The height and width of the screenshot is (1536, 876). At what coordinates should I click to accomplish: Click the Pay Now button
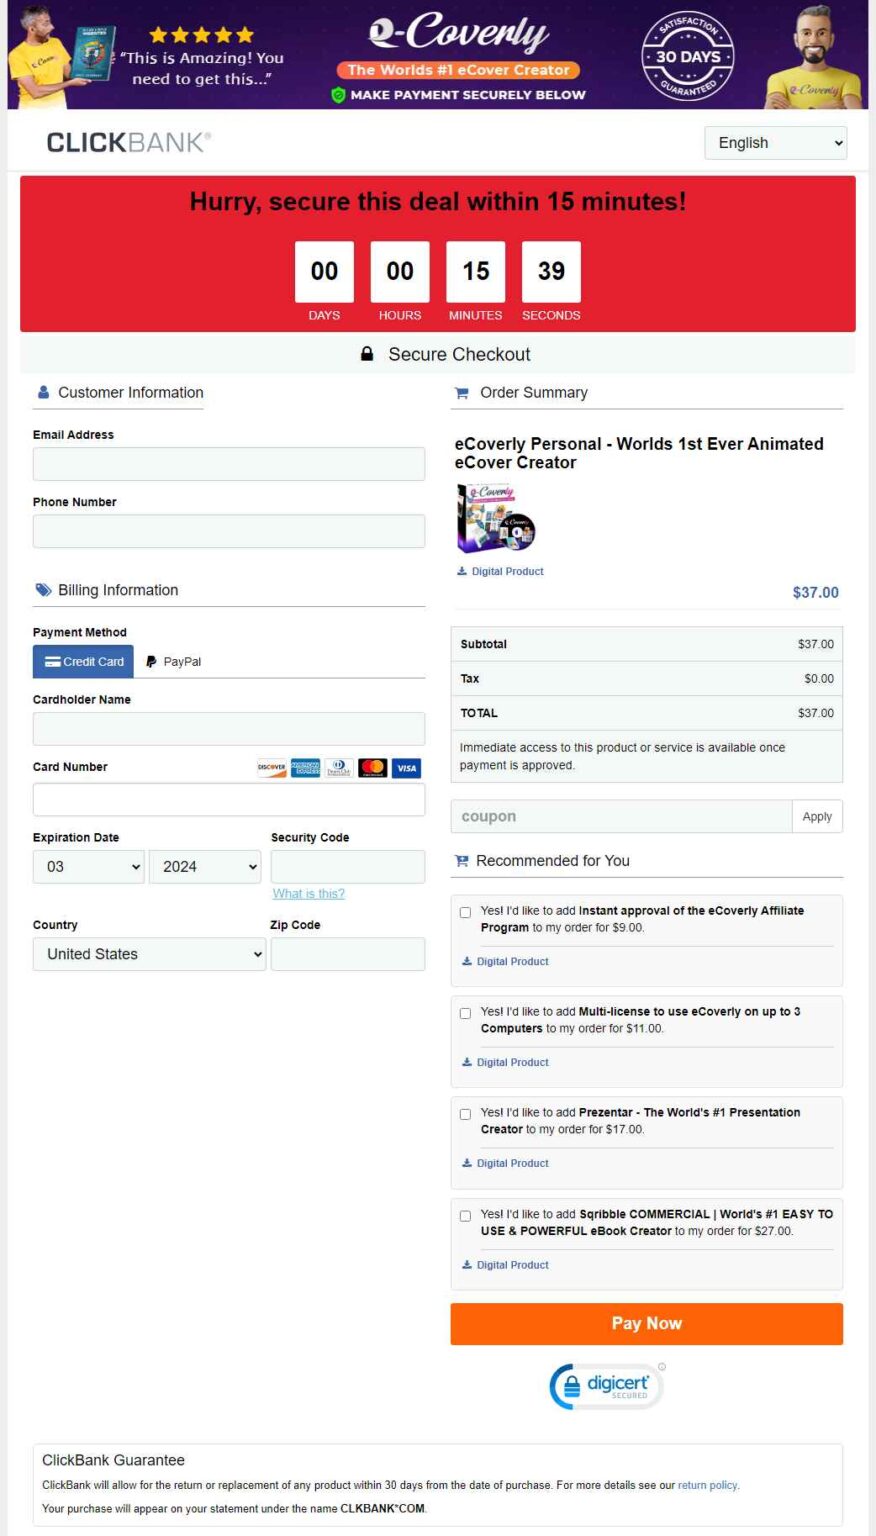pos(647,1324)
